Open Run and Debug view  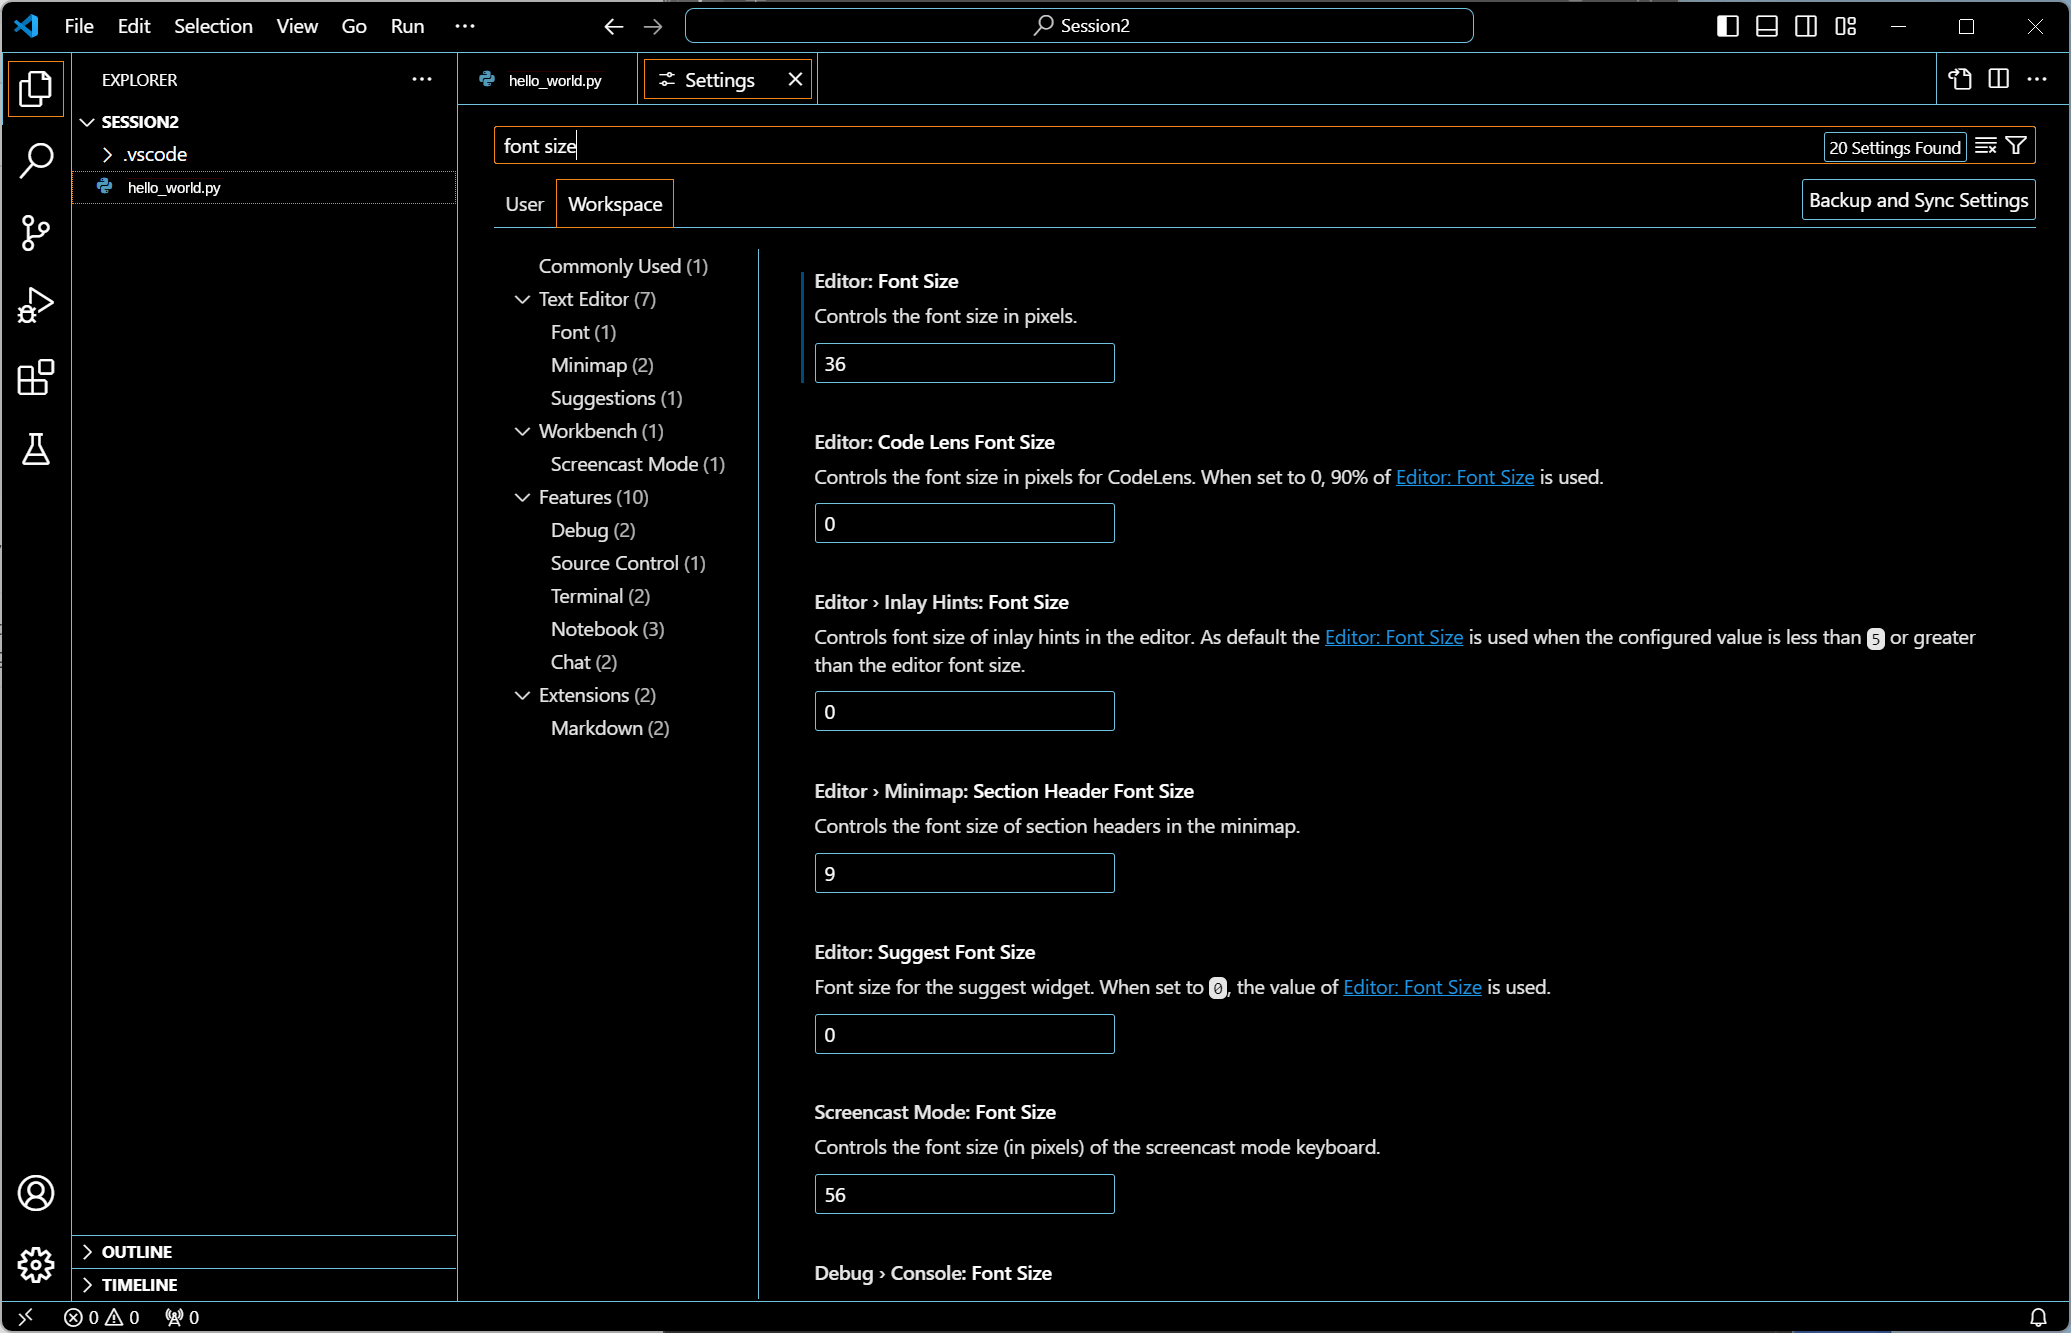click(36, 305)
